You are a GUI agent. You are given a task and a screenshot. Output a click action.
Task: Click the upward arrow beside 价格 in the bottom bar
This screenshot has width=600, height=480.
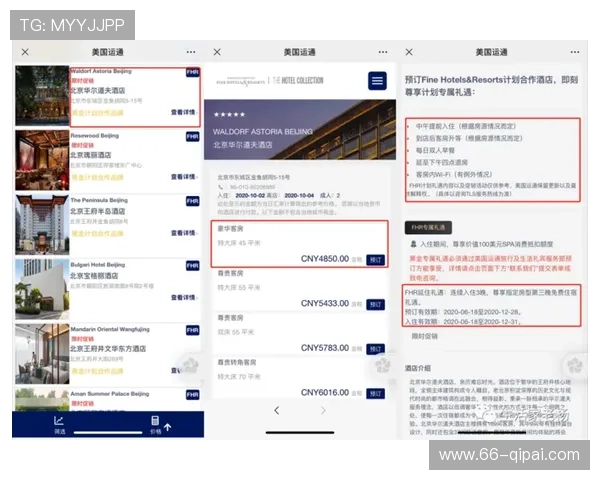pyautogui.click(x=168, y=427)
